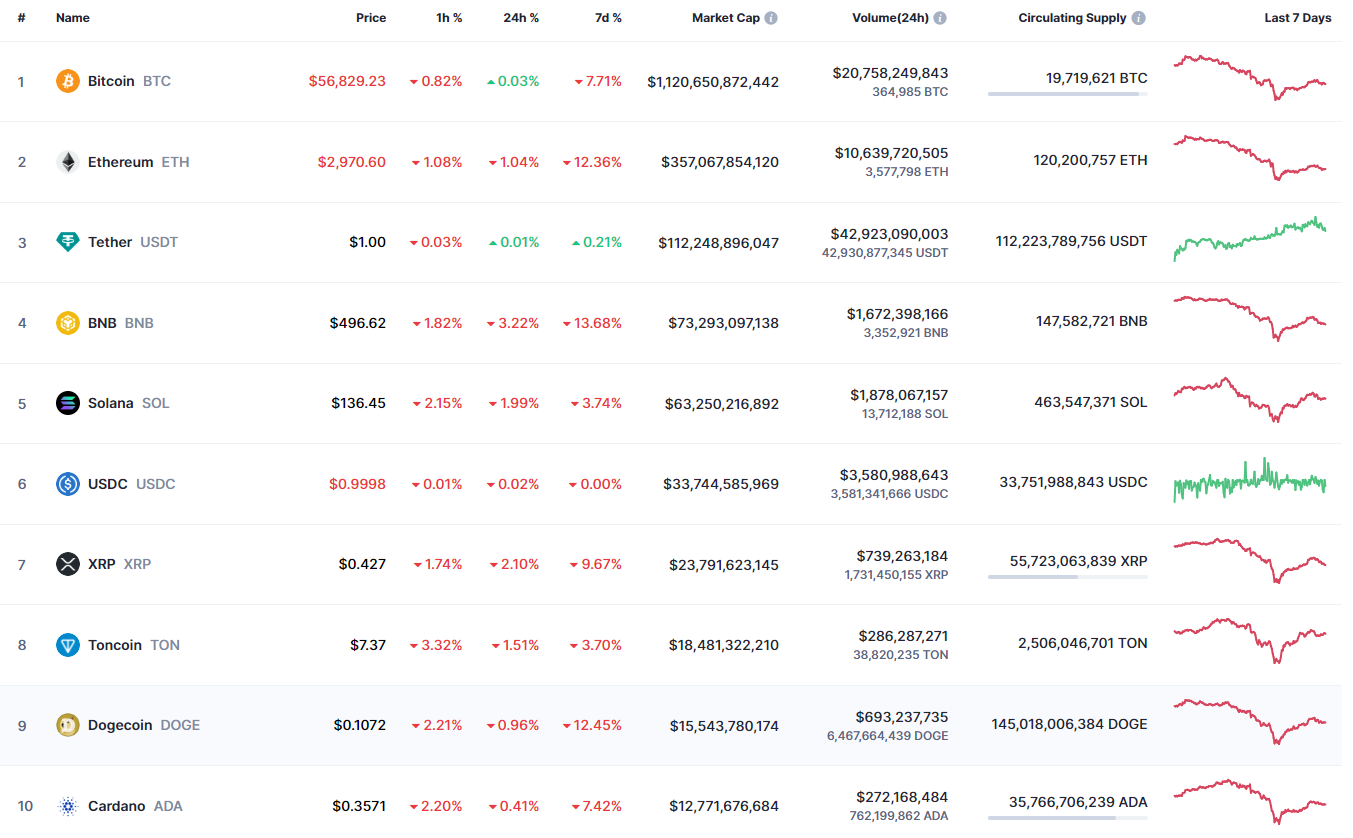Sort table by Price column
Image resolution: width=1353 pixels, height=838 pixels.
371,18
